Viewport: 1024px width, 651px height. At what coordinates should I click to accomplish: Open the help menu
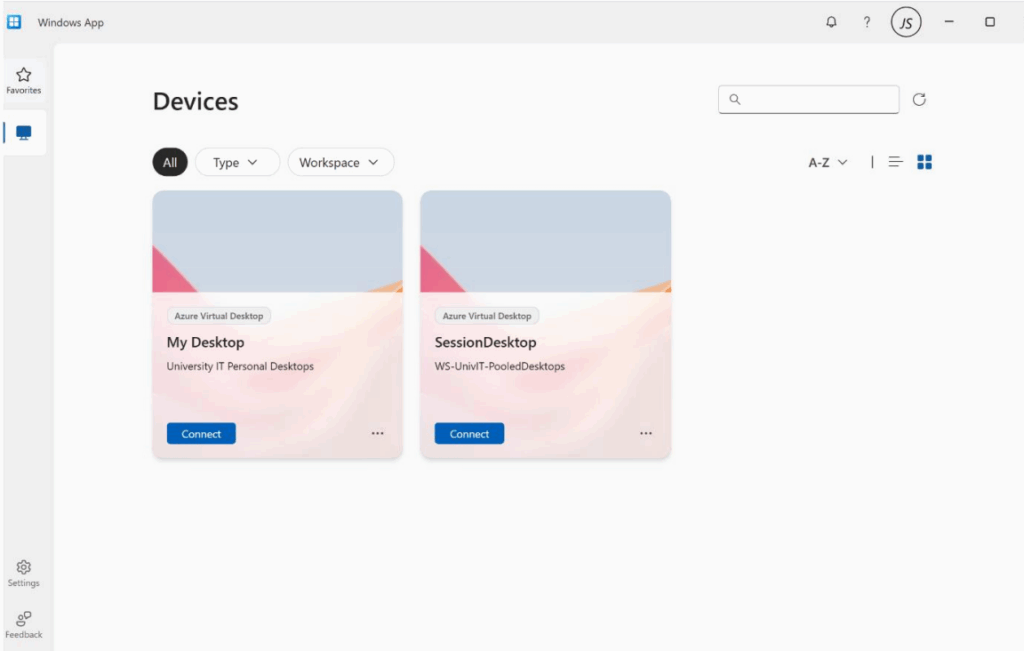click(866, 21)
